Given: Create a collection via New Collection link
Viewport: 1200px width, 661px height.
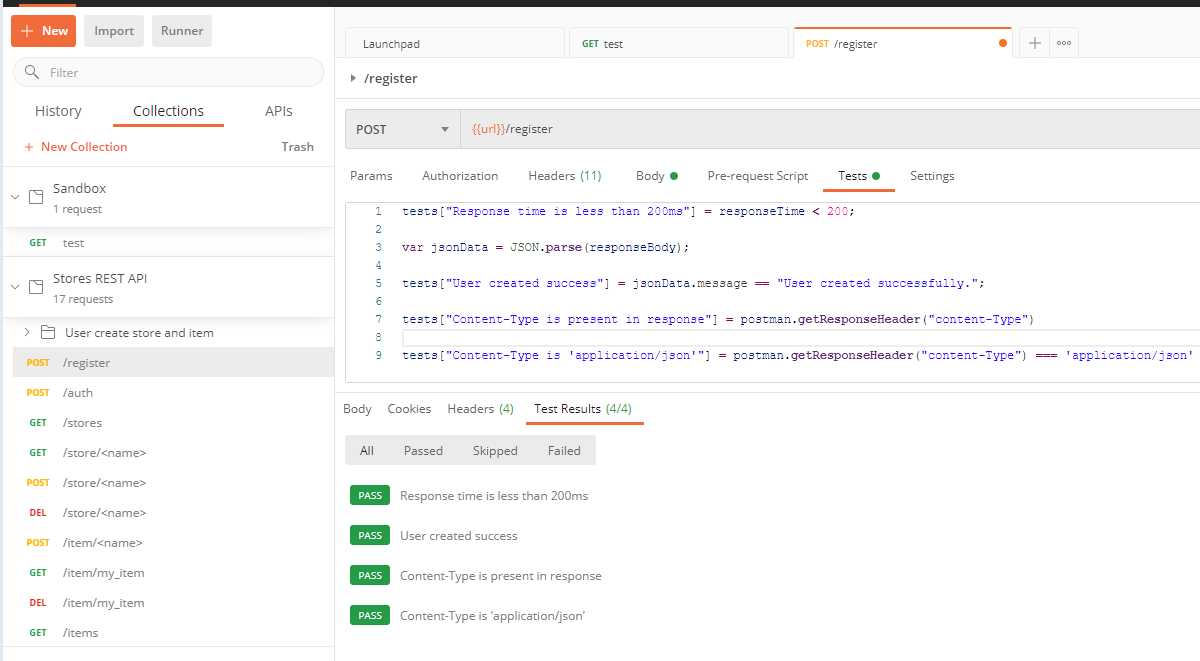Looking at the screenshot, I should [76, 147].
